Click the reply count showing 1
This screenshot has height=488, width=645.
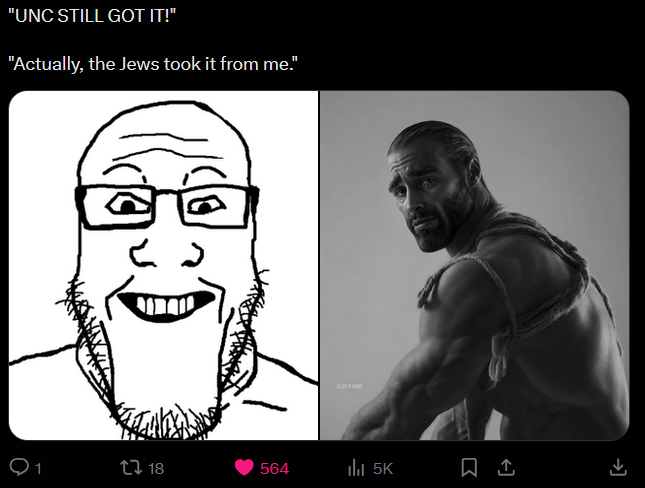[x=38, y=468]
